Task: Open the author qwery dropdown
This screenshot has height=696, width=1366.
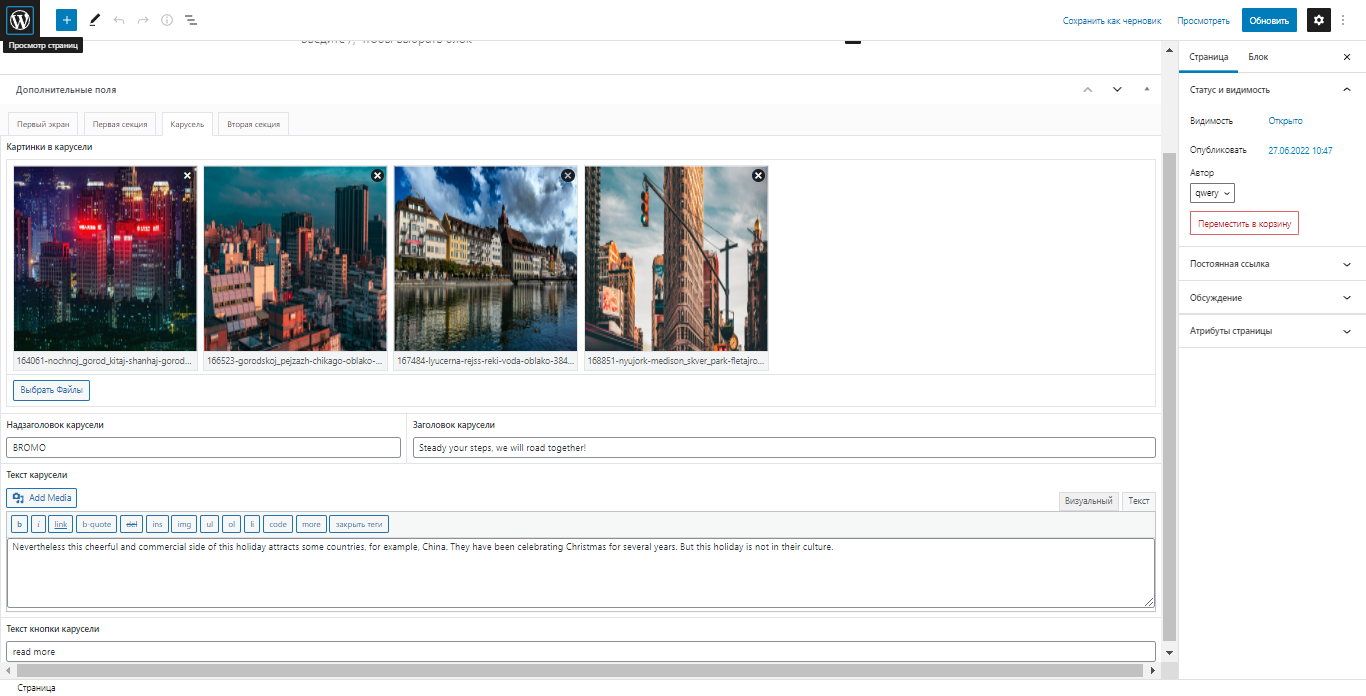Action: click(1212, 193)
